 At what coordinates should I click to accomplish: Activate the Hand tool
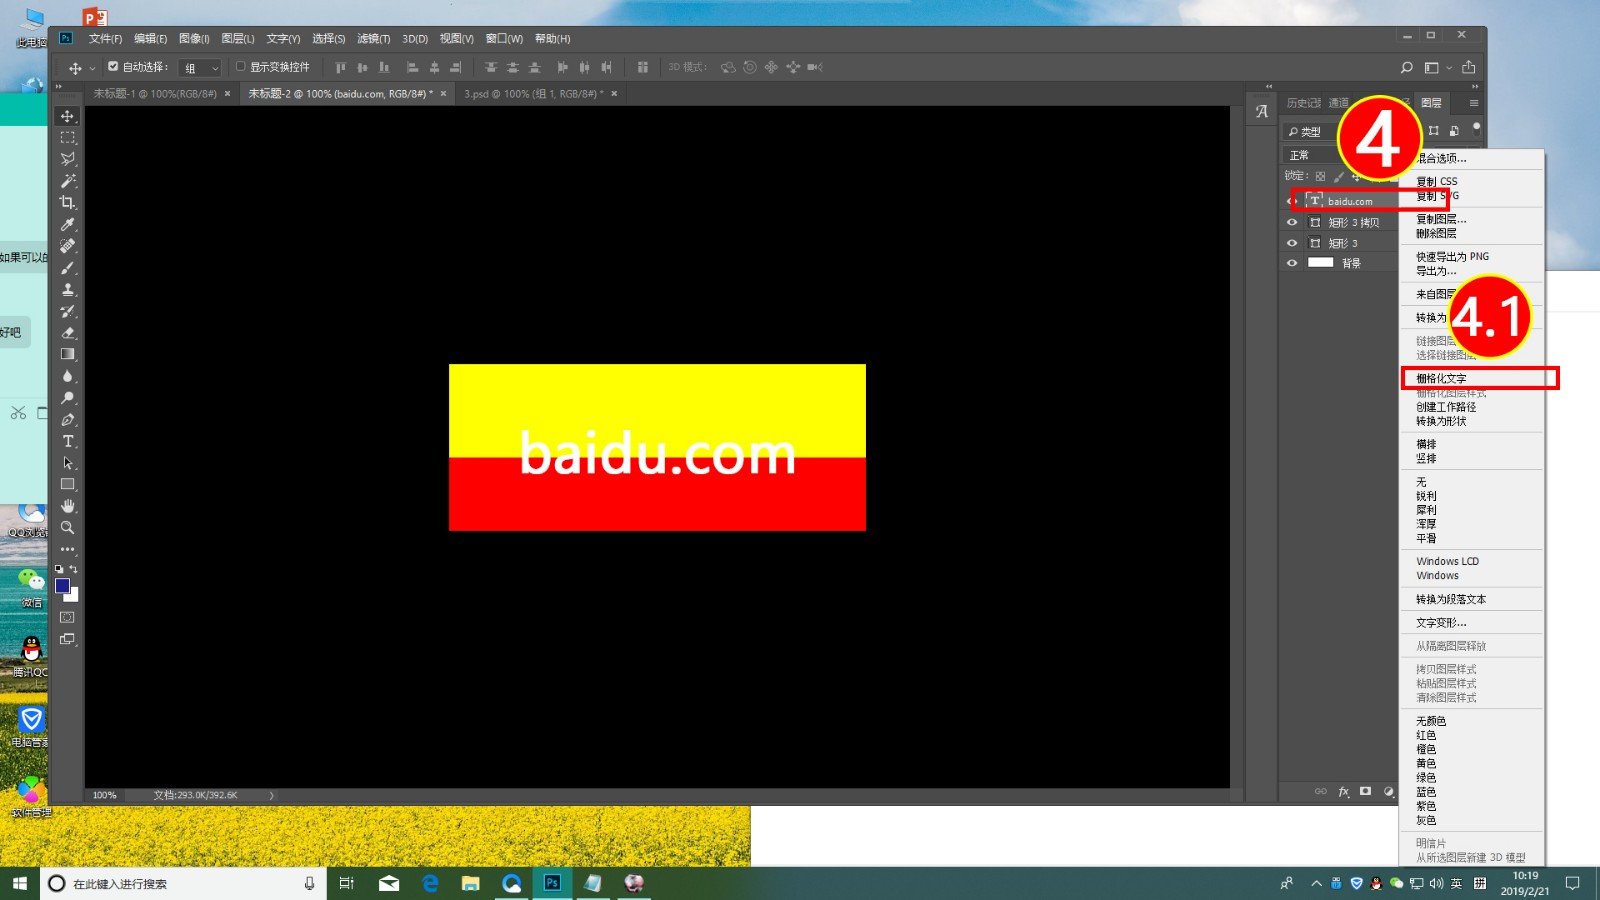pos(68,506)
